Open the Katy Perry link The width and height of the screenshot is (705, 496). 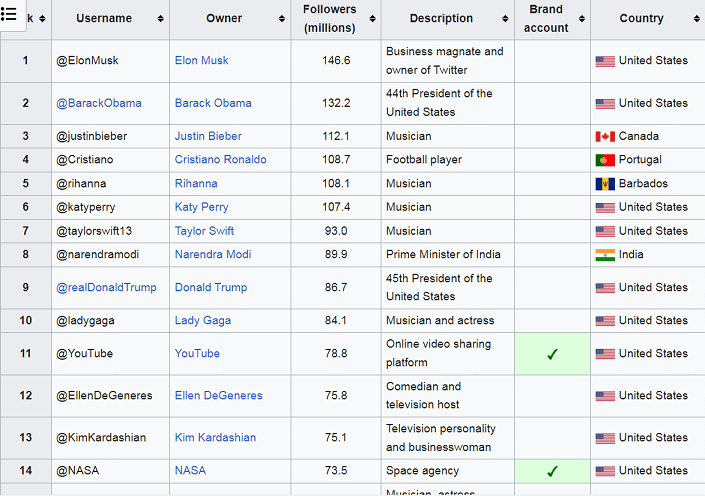201,207
